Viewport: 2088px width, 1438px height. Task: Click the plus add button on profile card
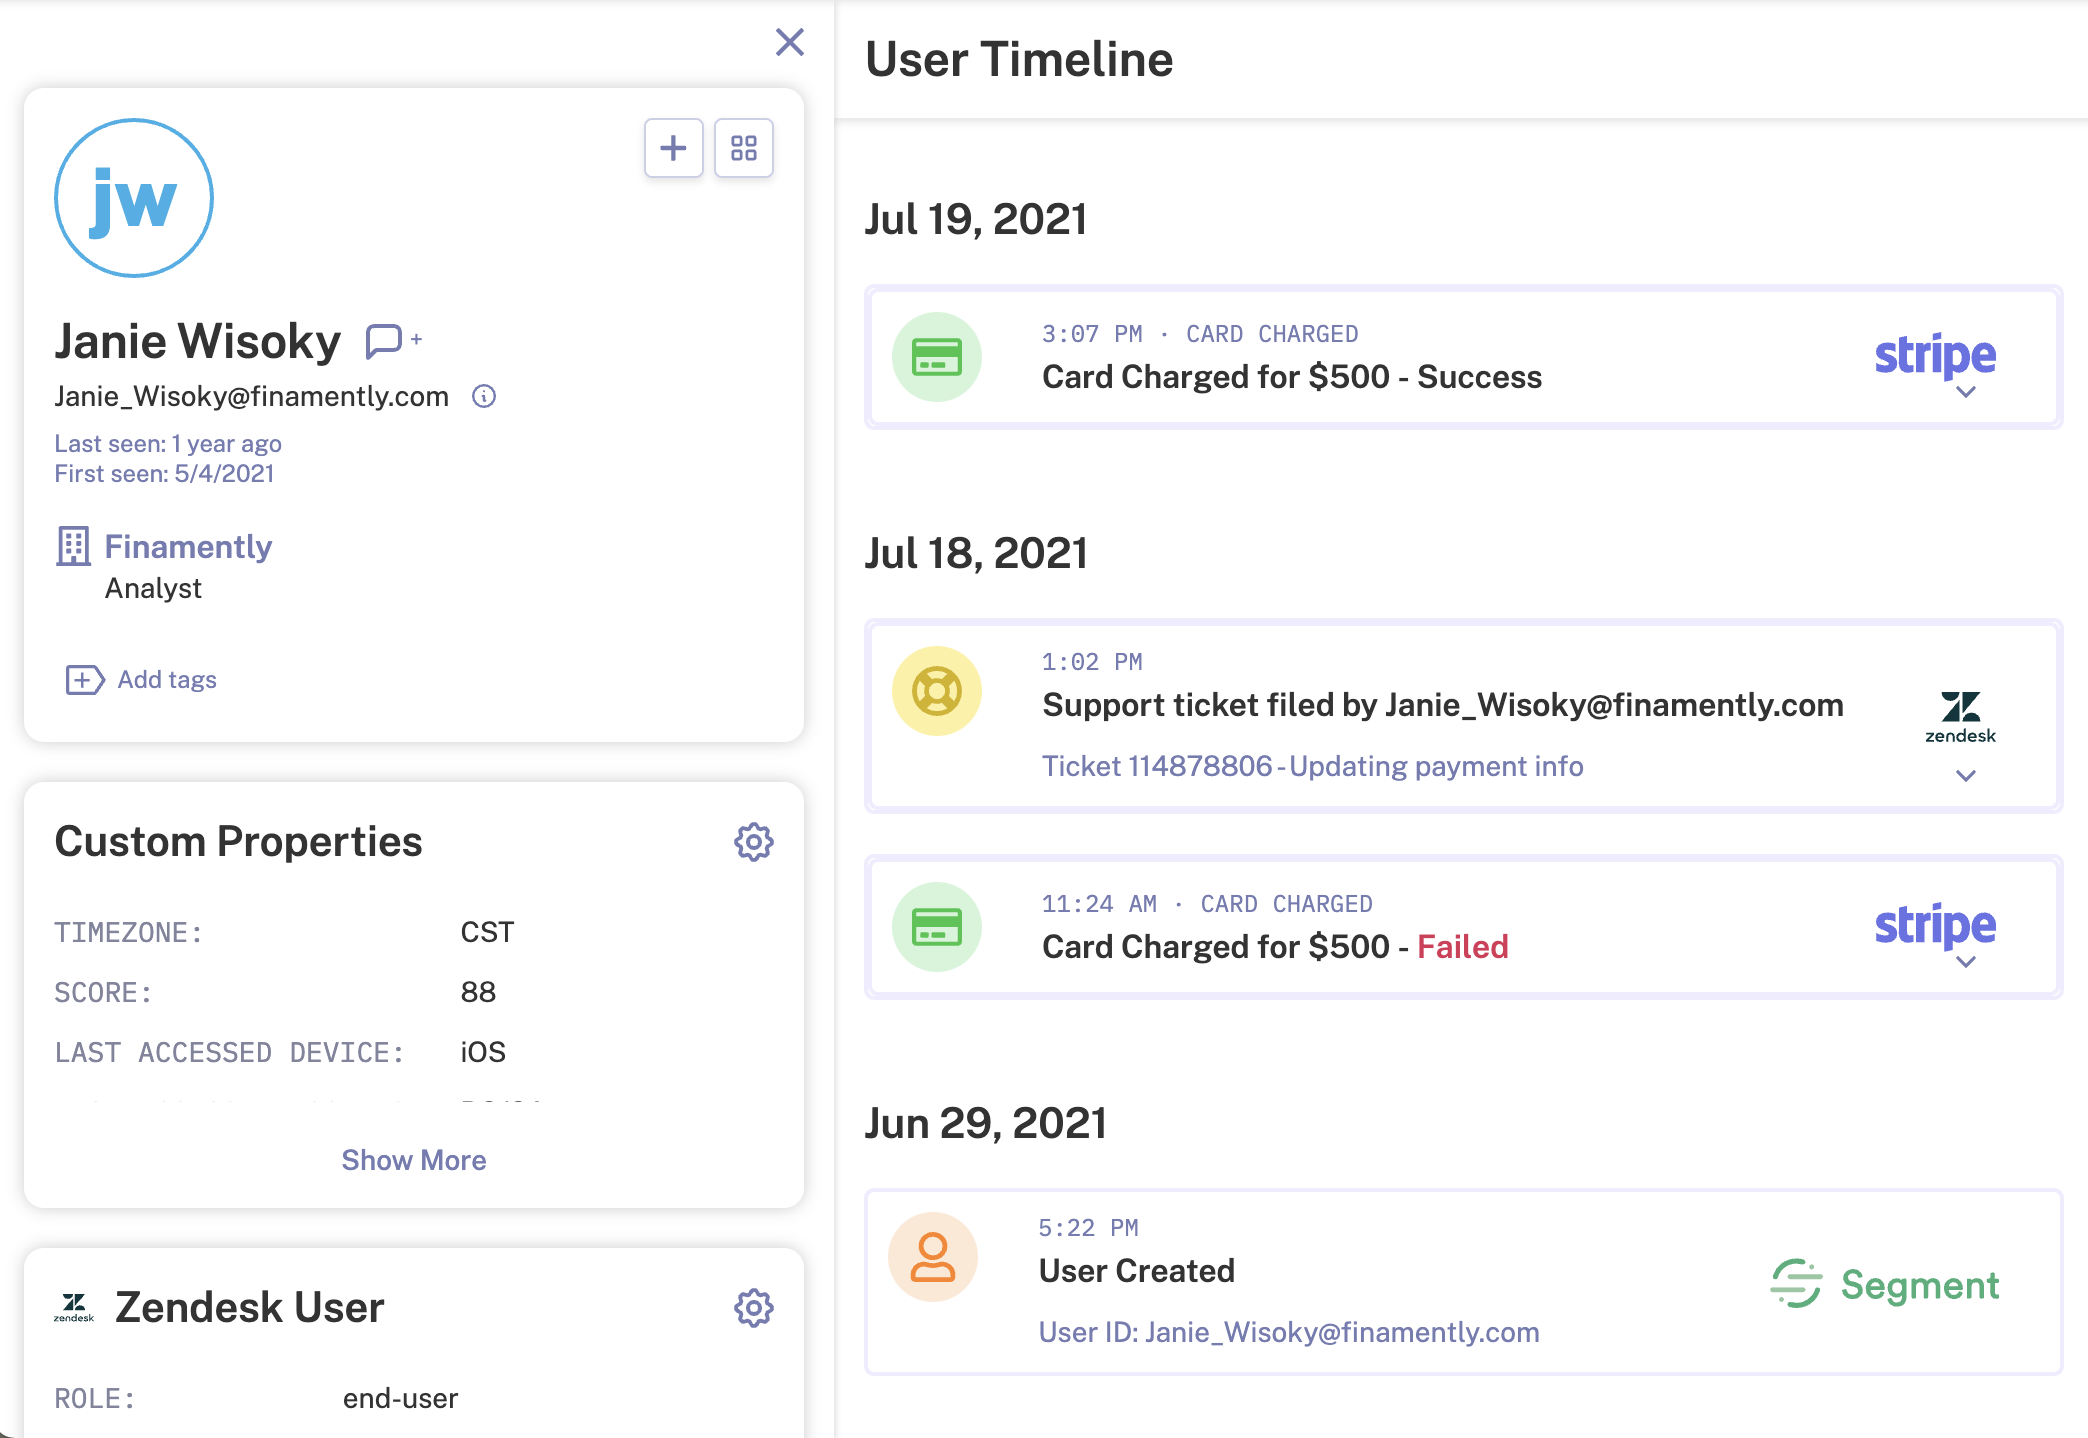pyautogui.click(x=674, y=148)
